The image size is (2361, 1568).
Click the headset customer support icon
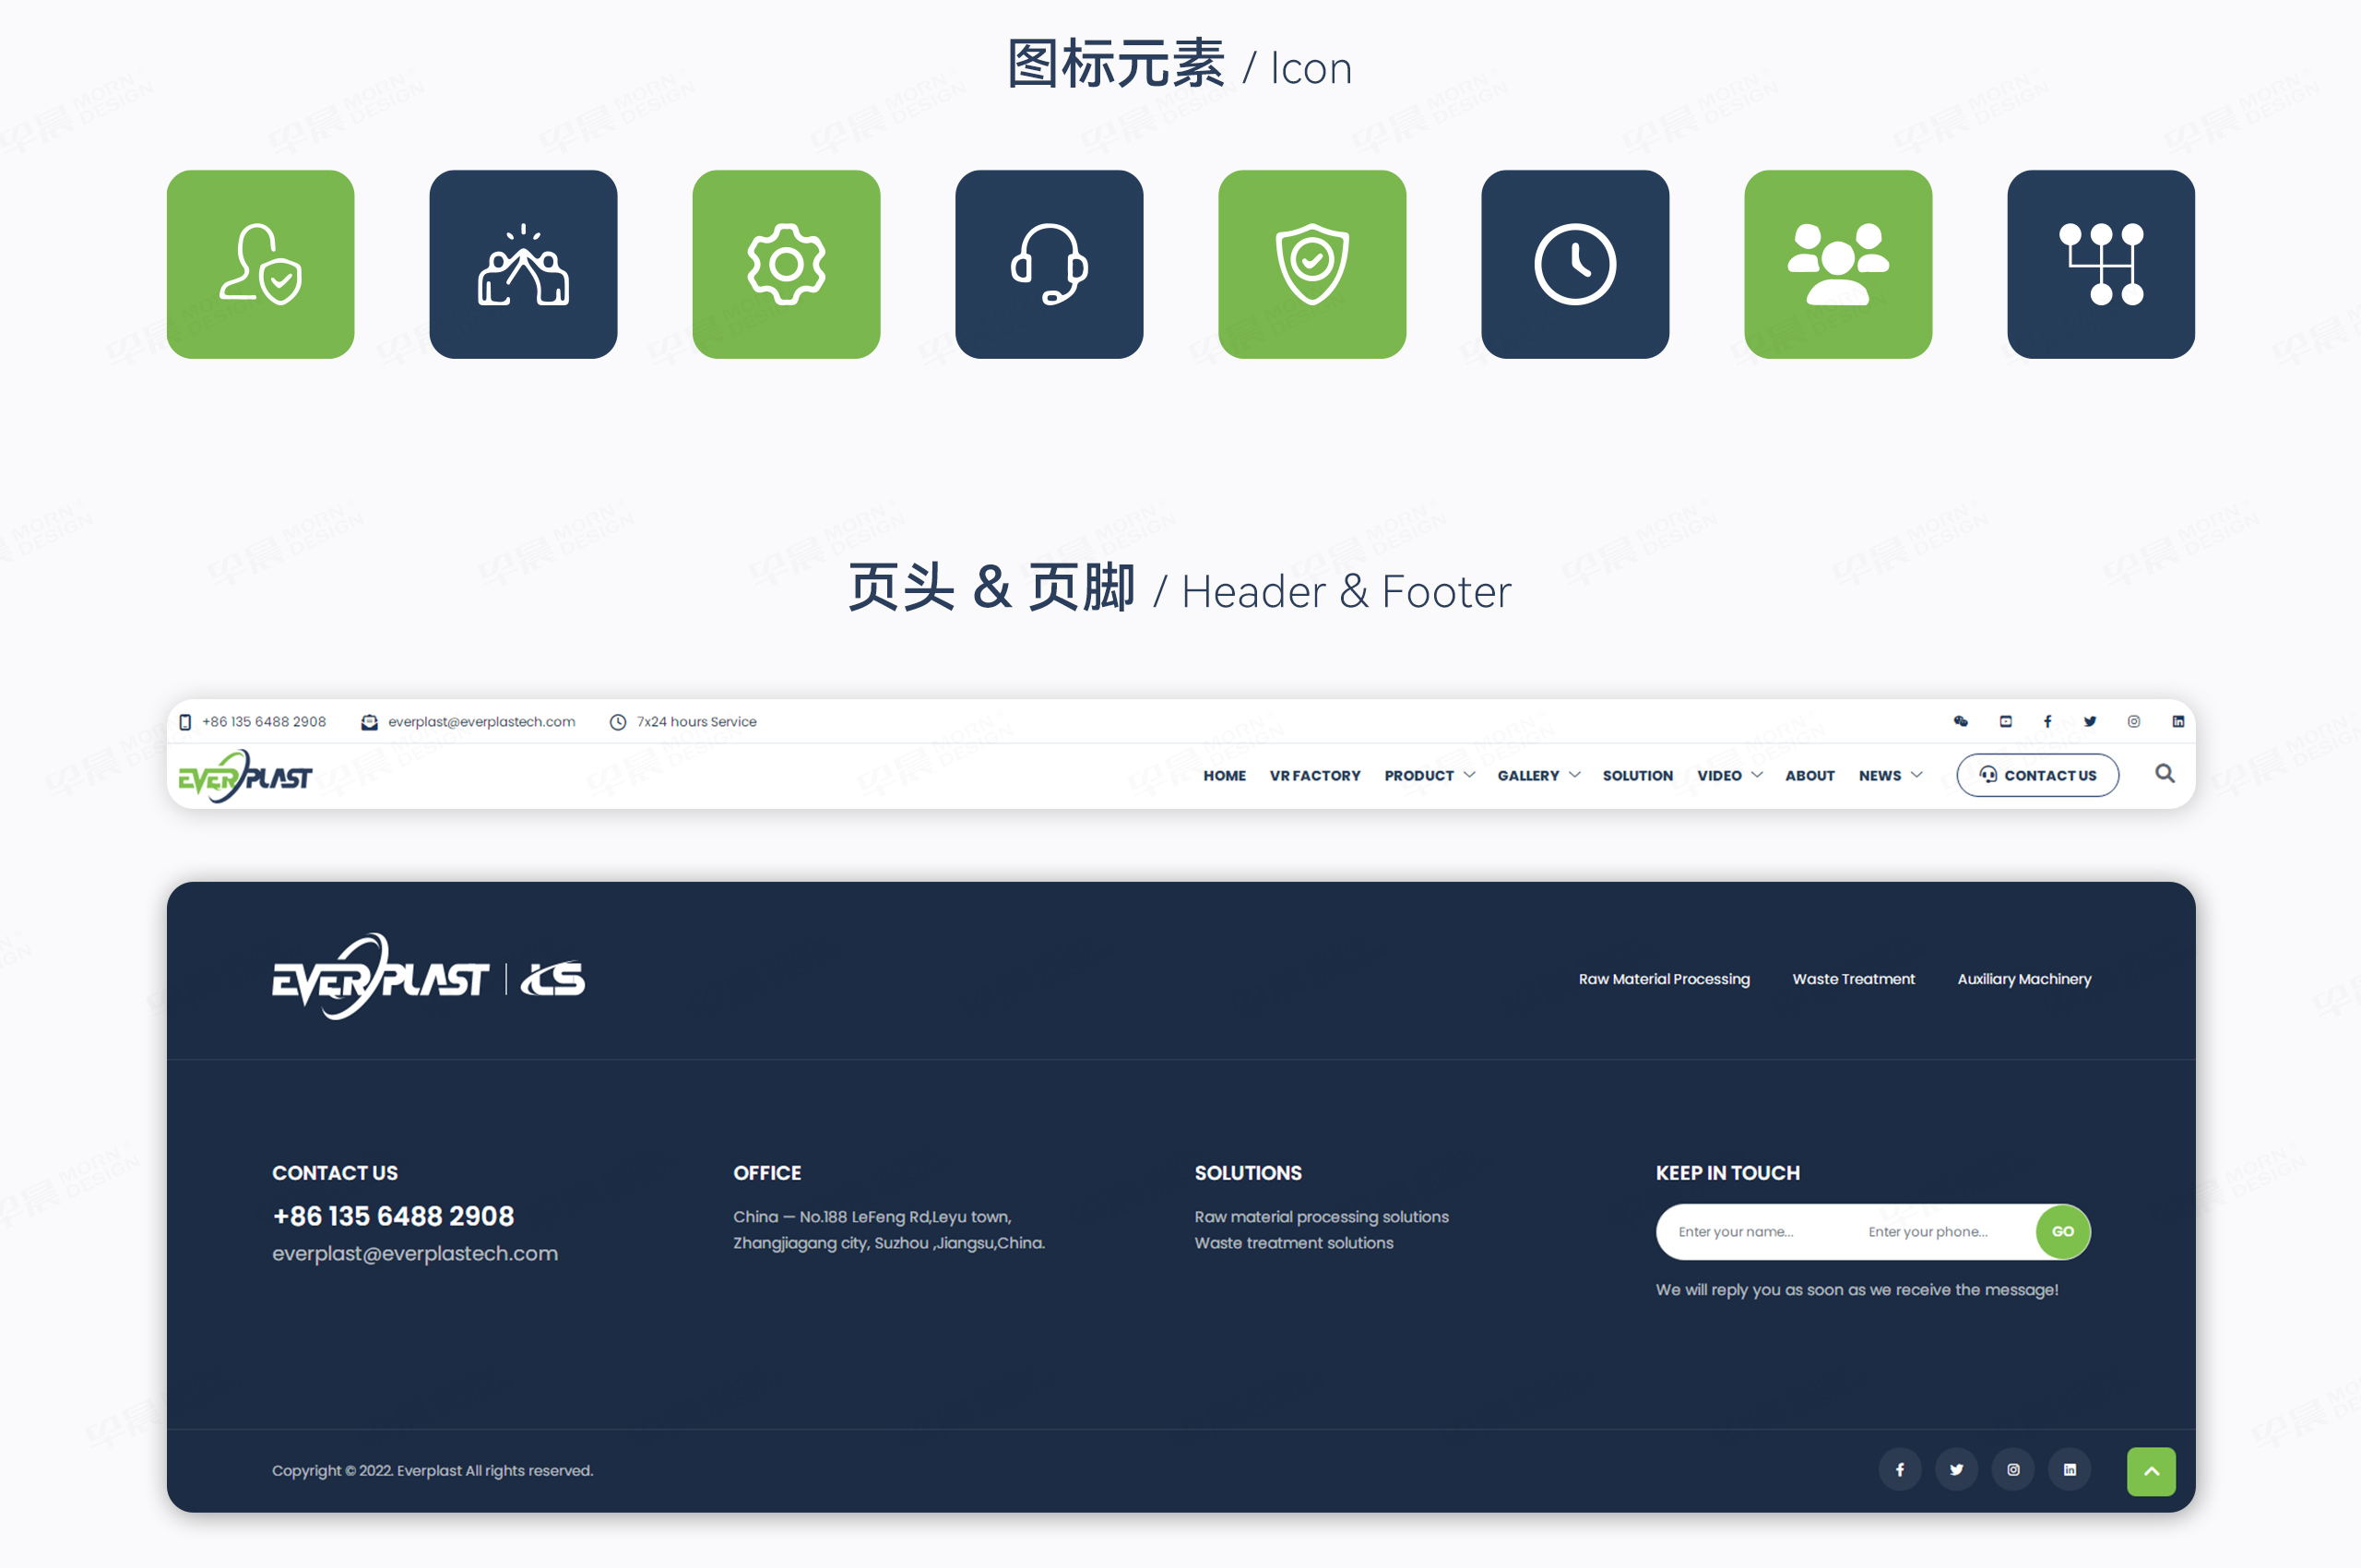coord(1049,264)
